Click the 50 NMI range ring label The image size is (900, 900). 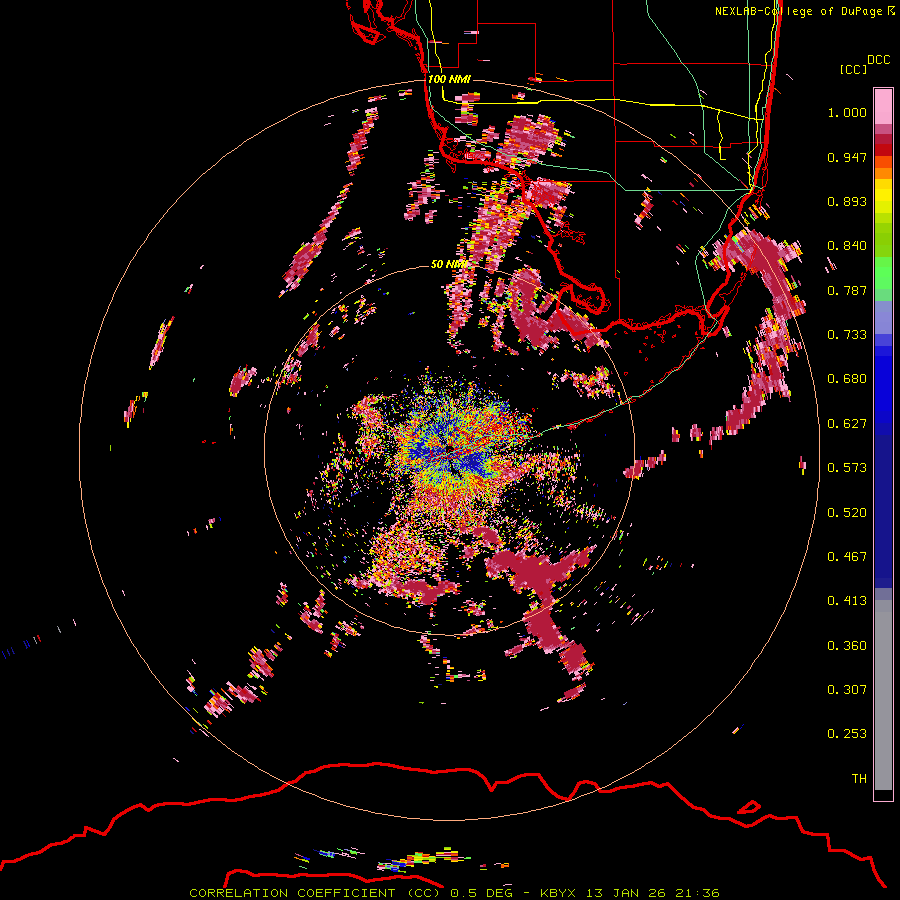449,264
